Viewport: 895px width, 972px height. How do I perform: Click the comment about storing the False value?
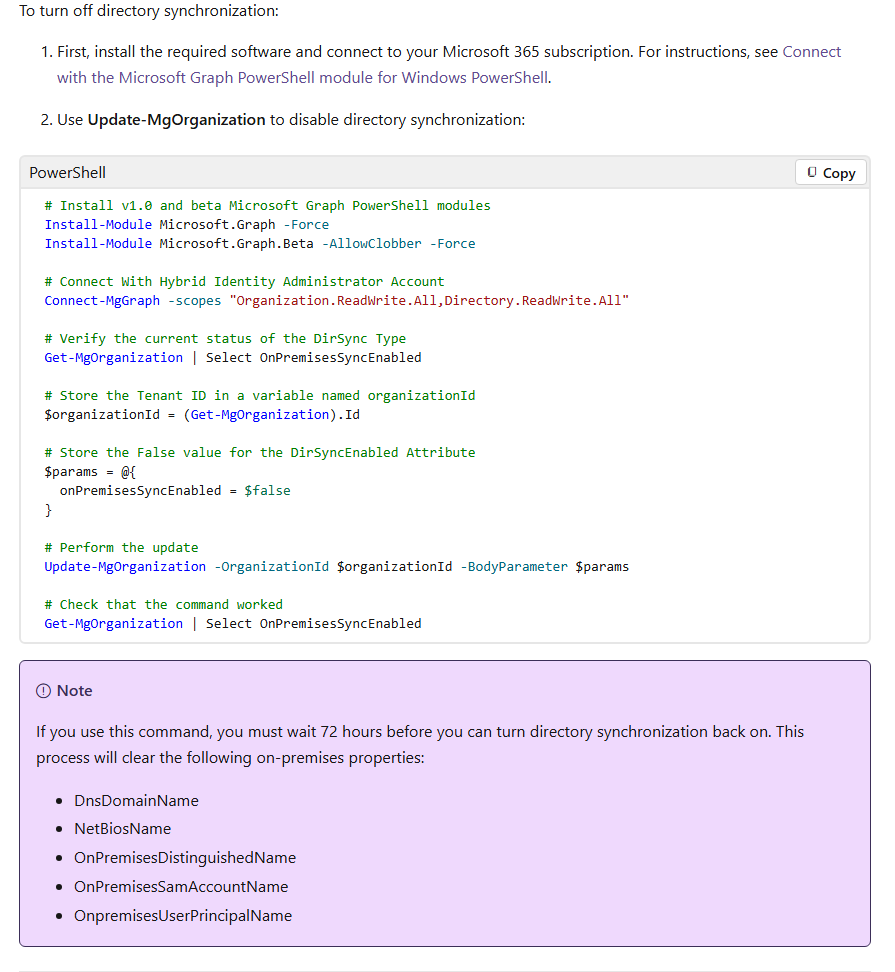260,453
